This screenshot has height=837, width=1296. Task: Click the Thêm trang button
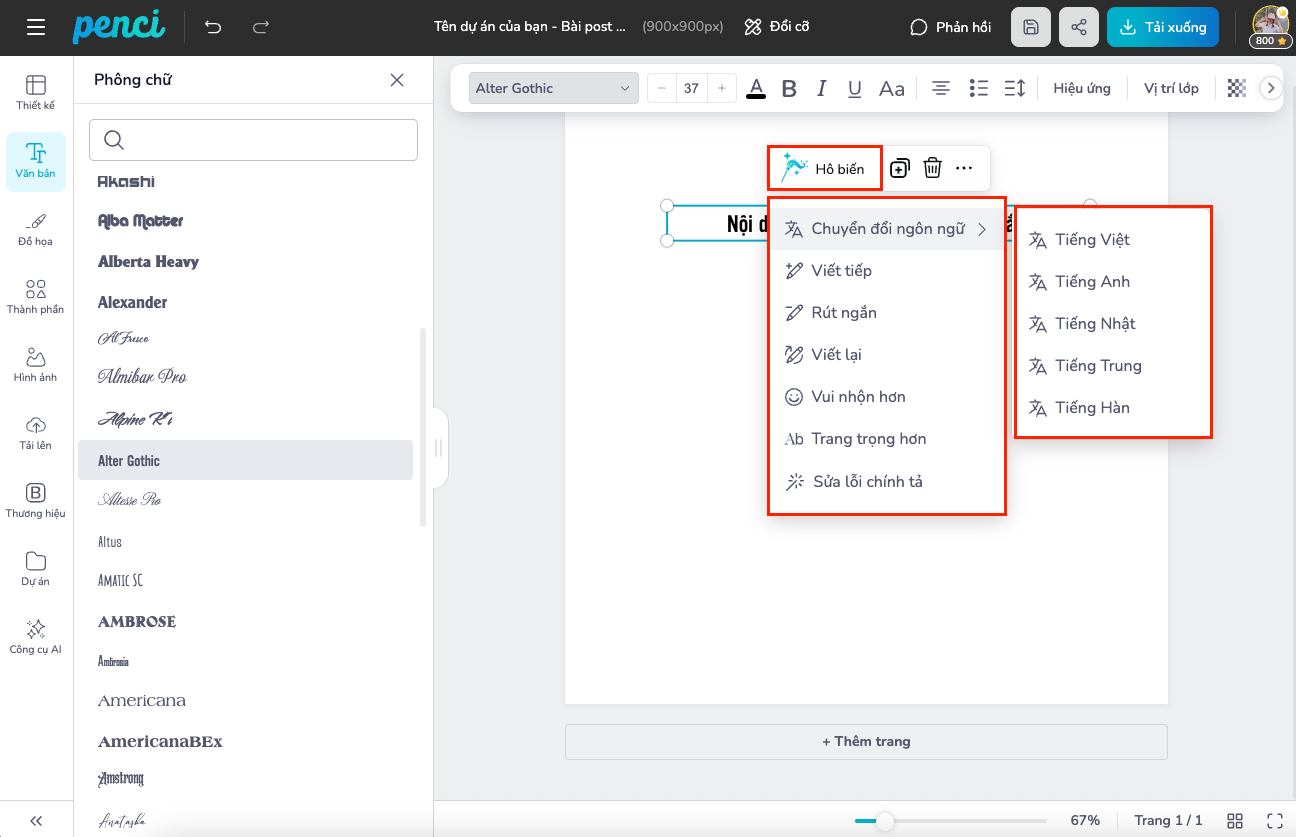pos(866,742)
